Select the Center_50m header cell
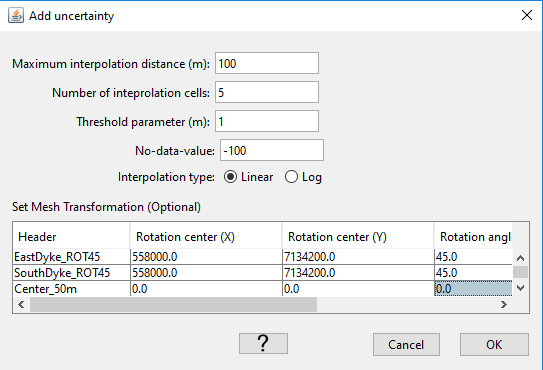This screenshot has width=543, height=370. point(72,289)
